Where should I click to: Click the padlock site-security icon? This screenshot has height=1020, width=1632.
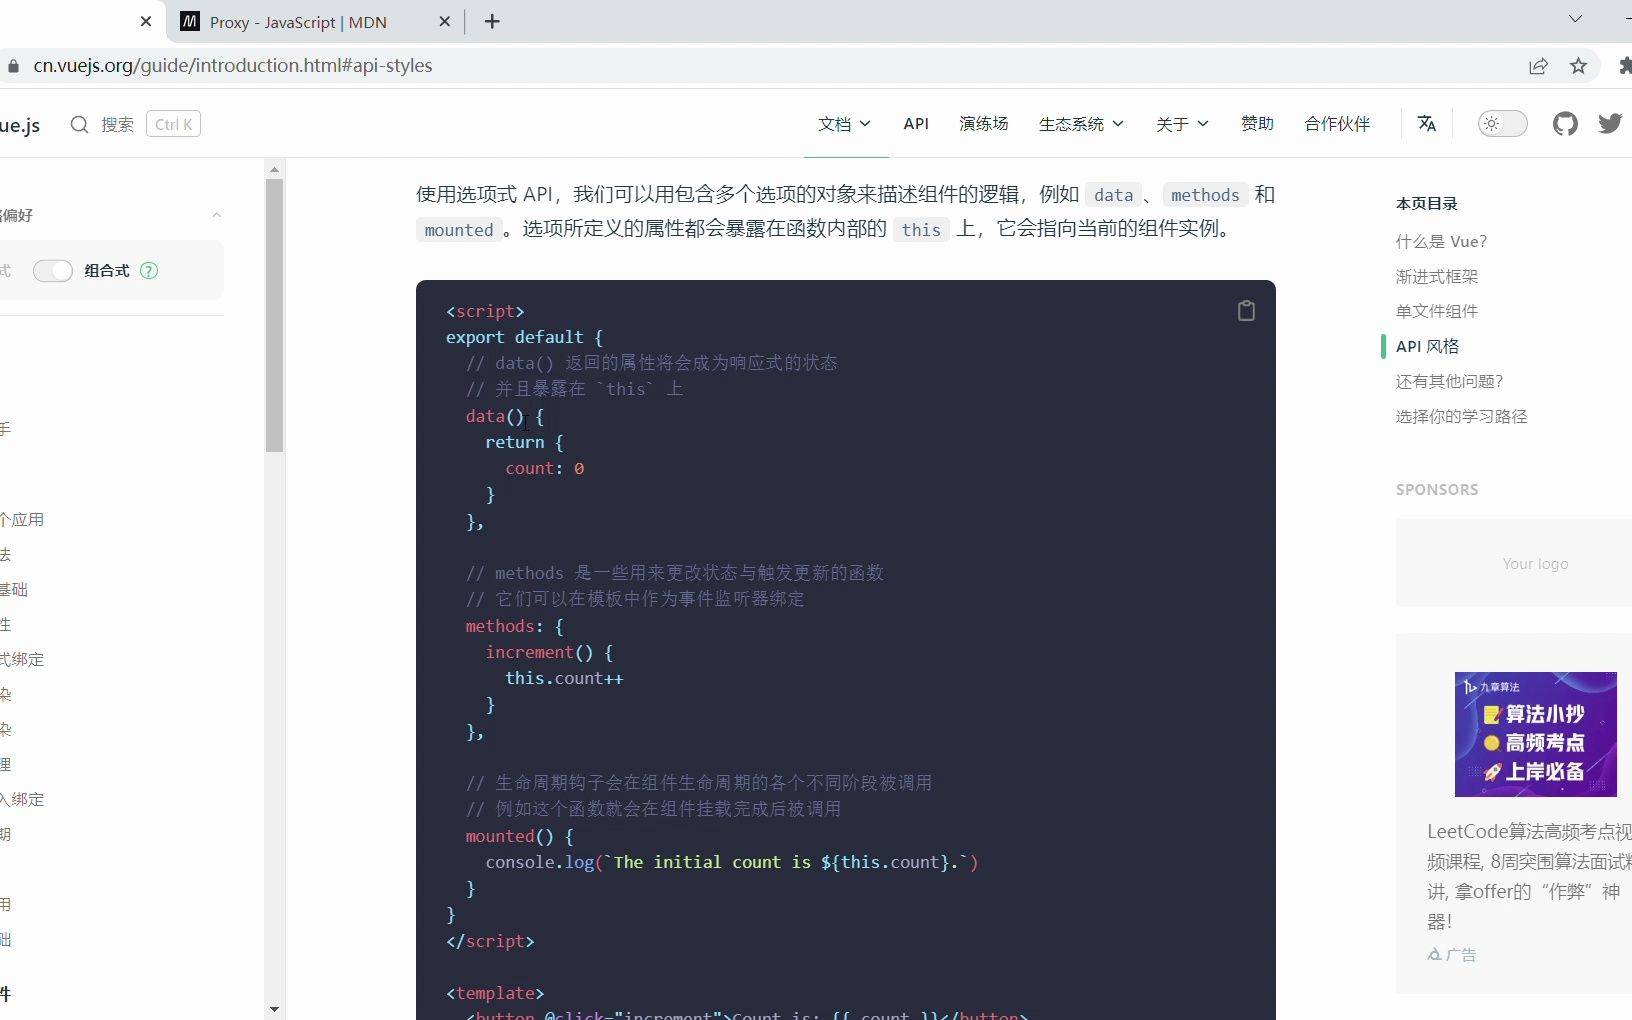point(14,66)
